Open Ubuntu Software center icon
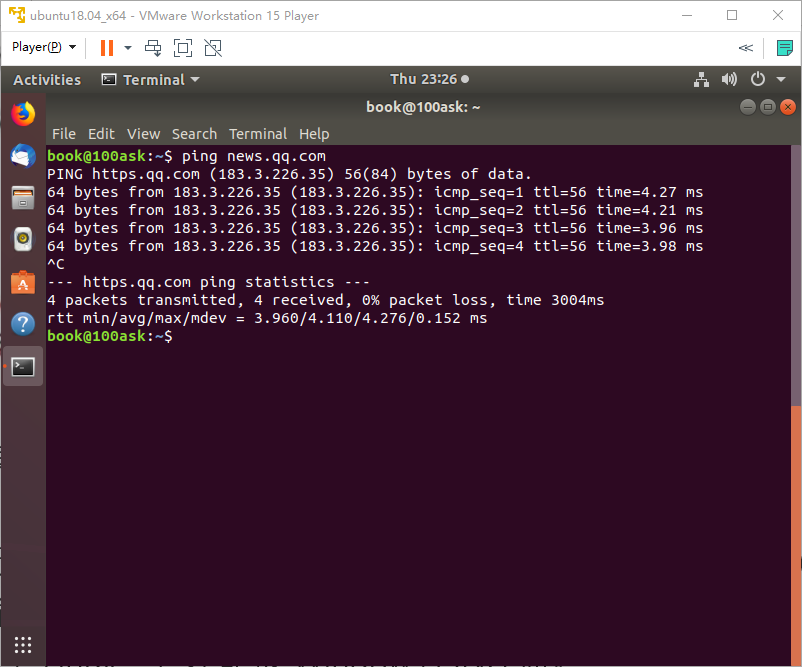The width and height of the screenshot is (802, 667). pos(23,282)
